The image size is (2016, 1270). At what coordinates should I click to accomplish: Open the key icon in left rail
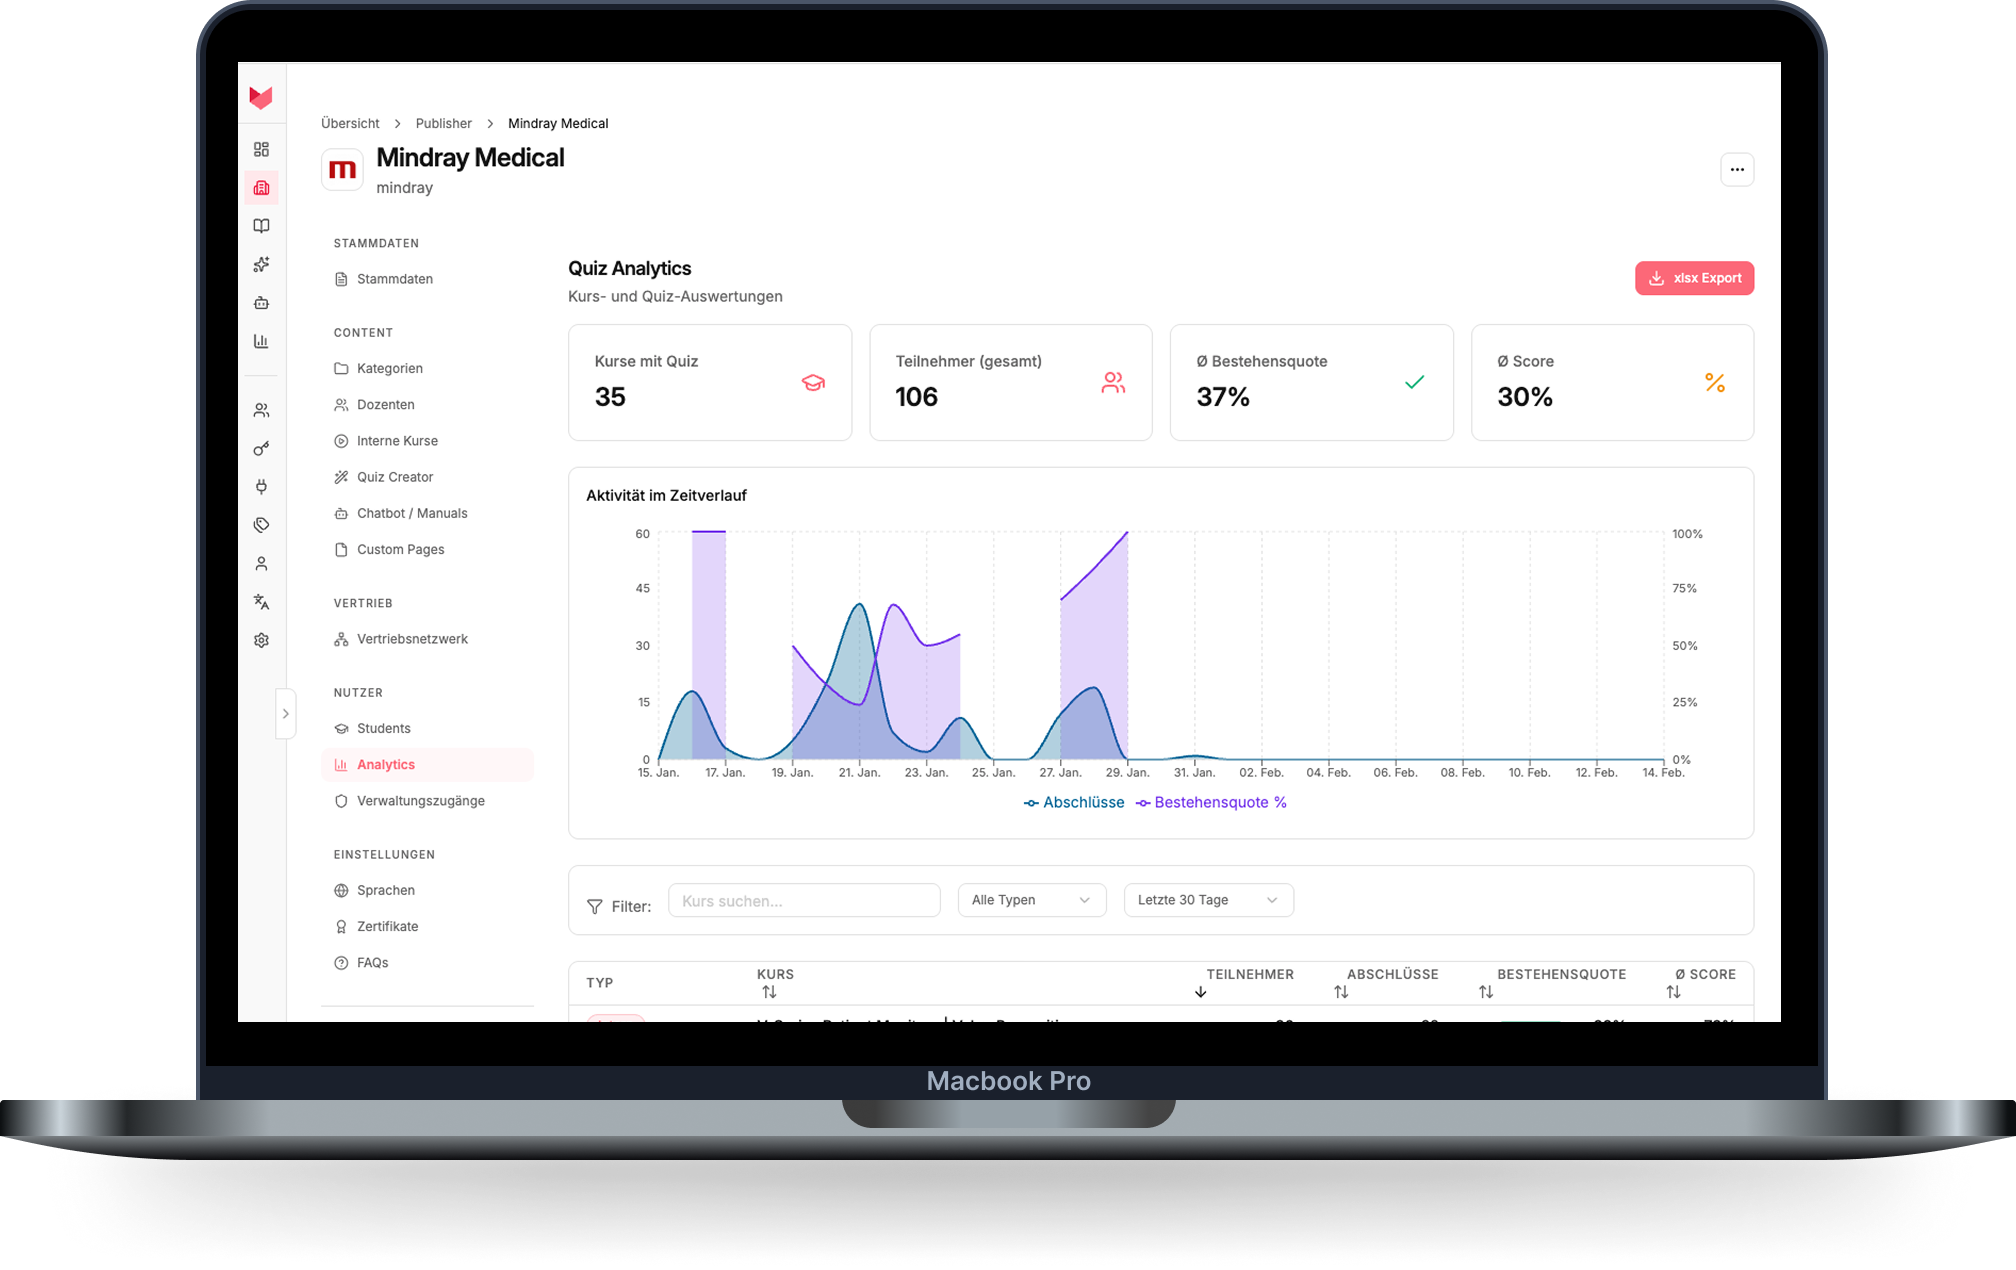coord(261,449)
